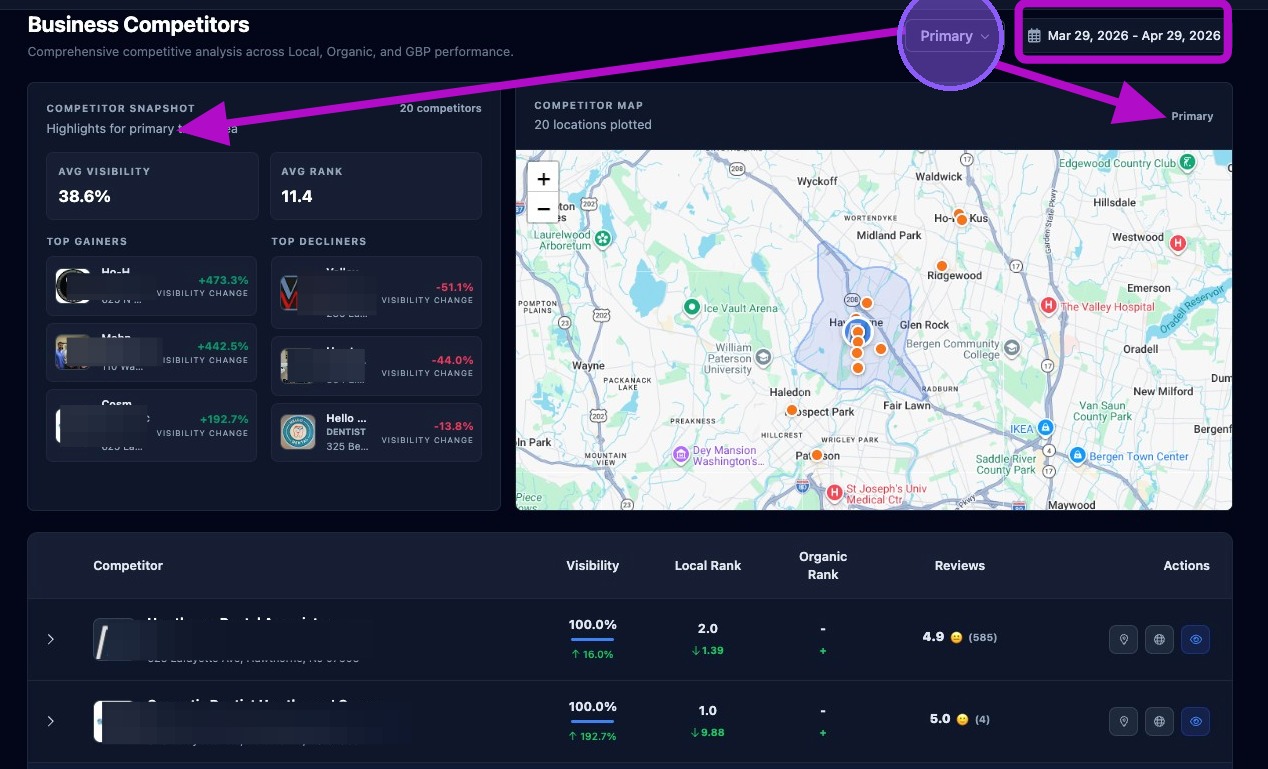Click location pin icon for 585-review row
This screenshot has width=1268, height=769.
pyautogui.click(x=1124, y=640)
